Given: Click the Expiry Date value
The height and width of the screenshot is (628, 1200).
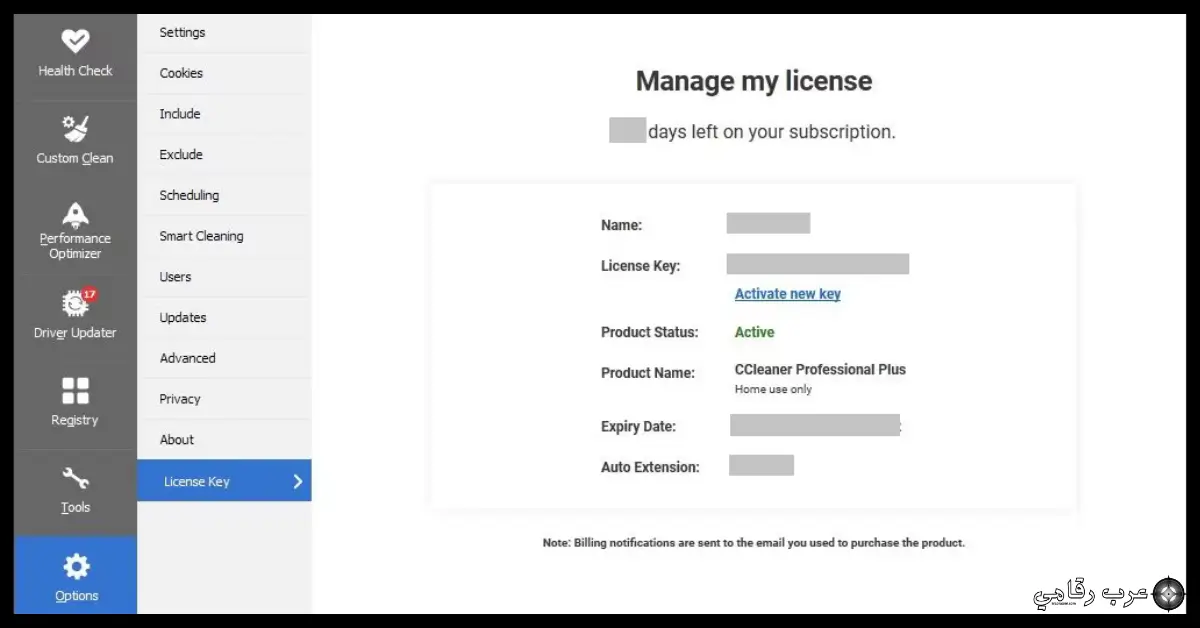Looking at the screenshot, I should (814, 425).
